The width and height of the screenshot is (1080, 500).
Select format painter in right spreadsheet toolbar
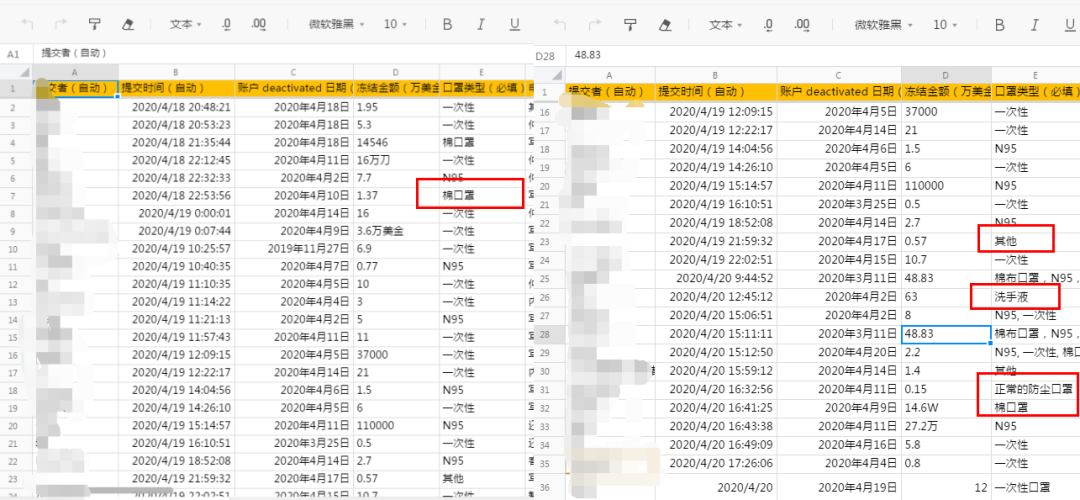pyautogui.click(x=630, y=25)
